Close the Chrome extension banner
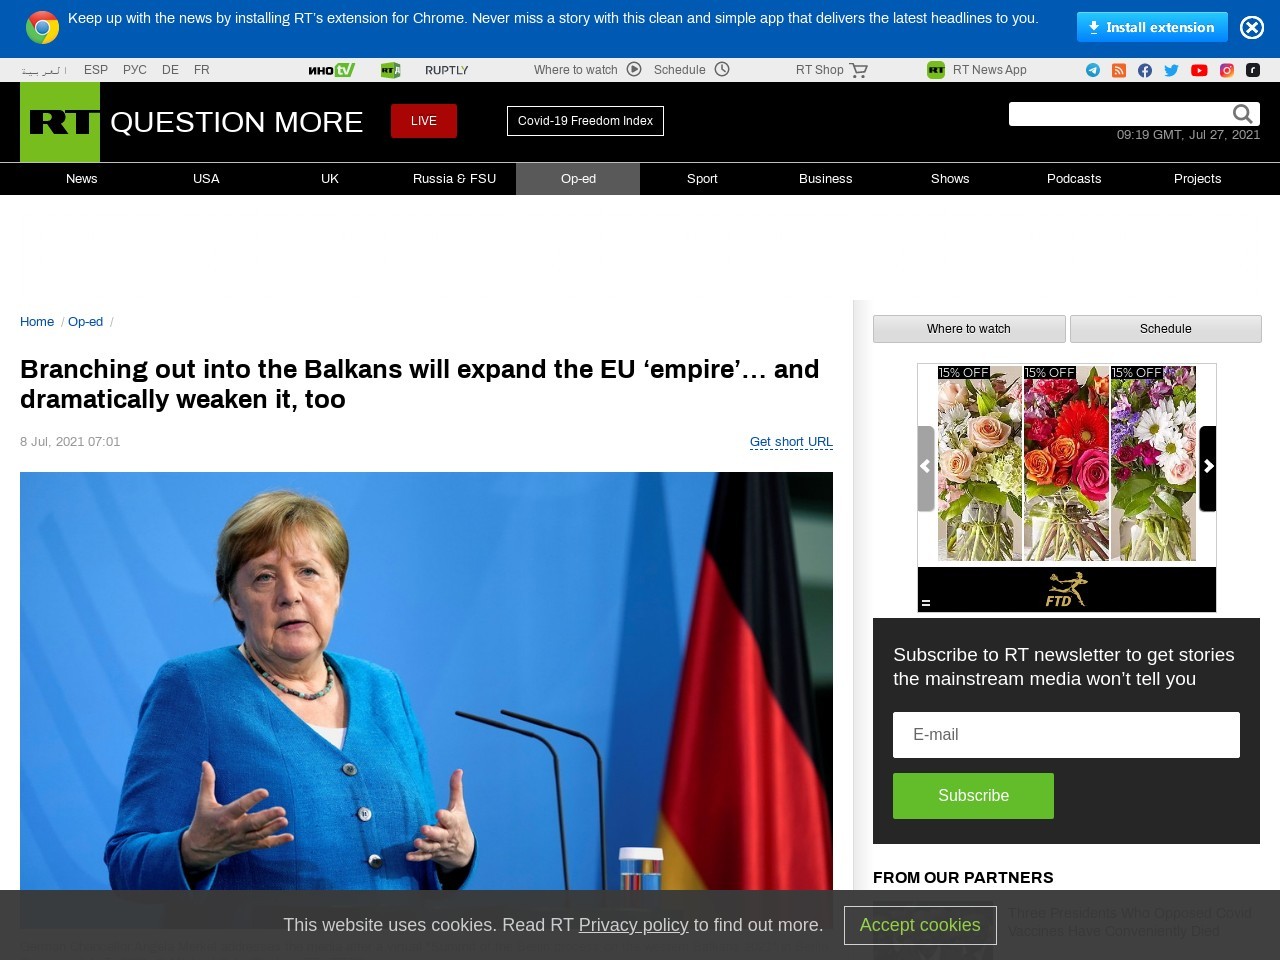 point(1252,27)
